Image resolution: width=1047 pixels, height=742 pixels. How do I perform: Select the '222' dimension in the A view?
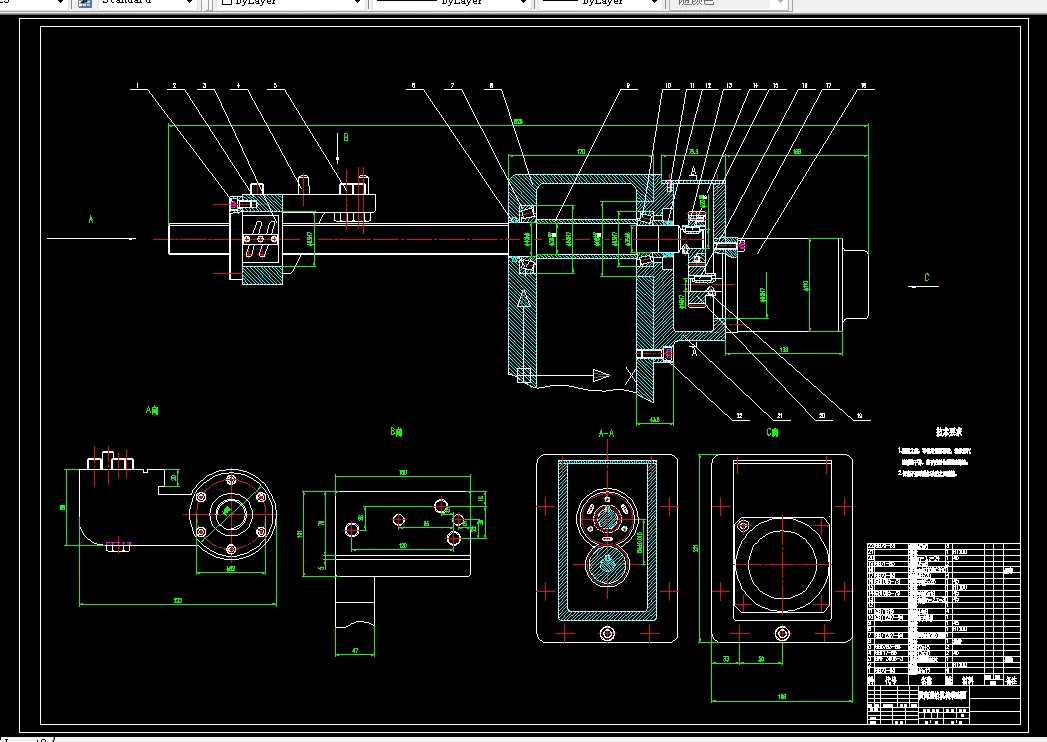[178, 600]
